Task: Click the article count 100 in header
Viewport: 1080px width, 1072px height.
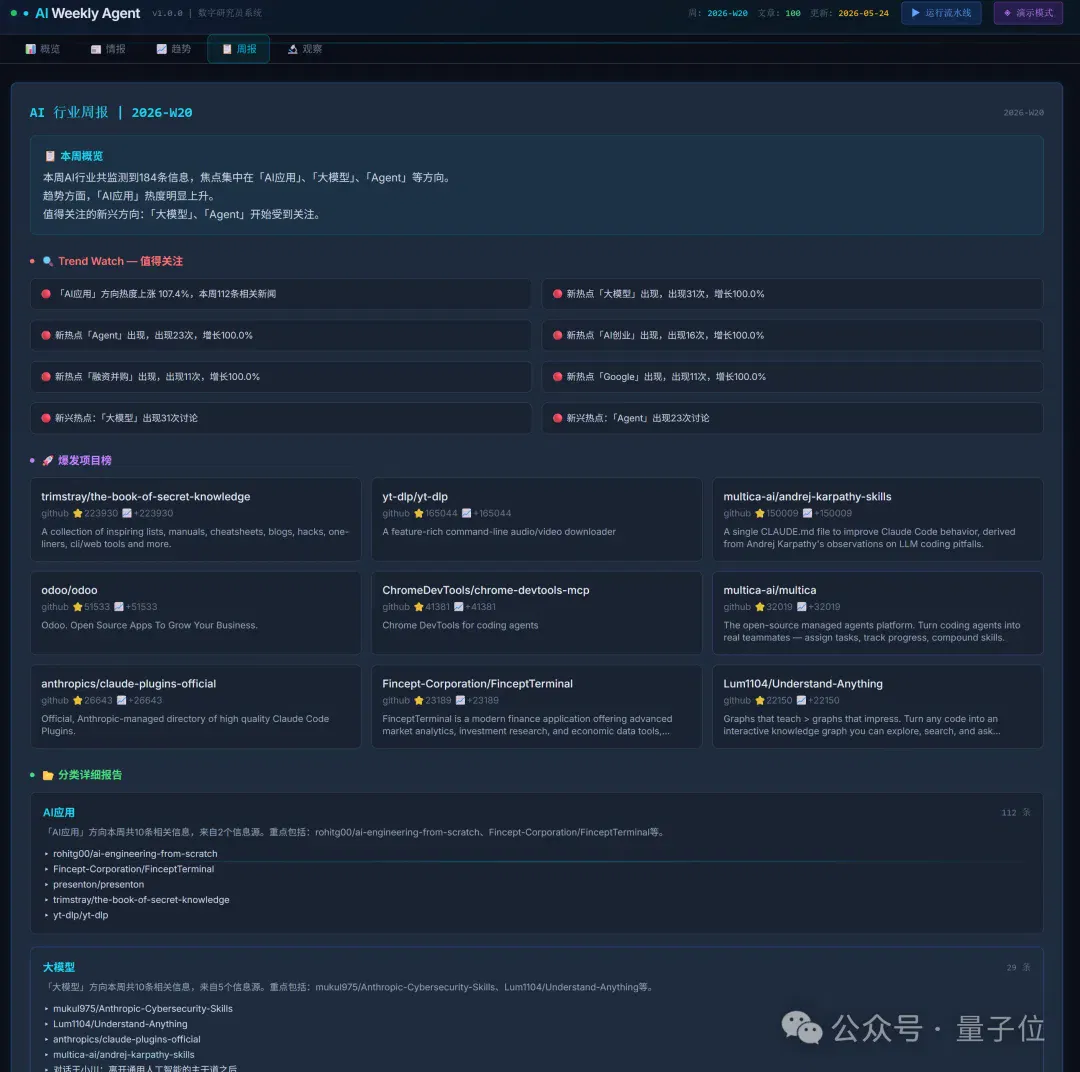Action: [x=793, y=13]
